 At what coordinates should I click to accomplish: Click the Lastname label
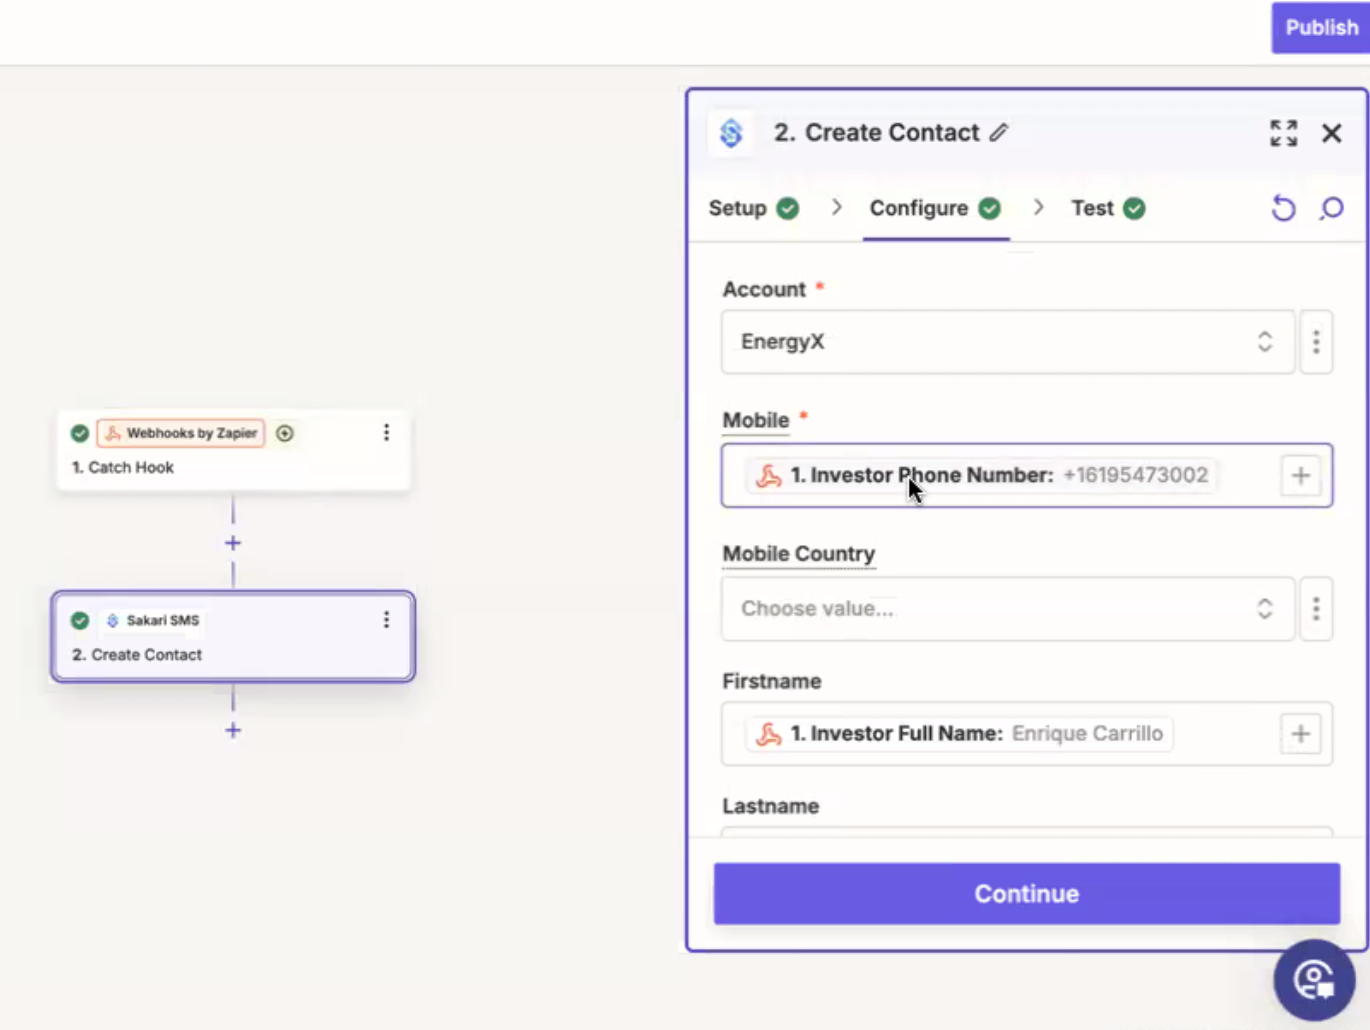tap(771, 806)
